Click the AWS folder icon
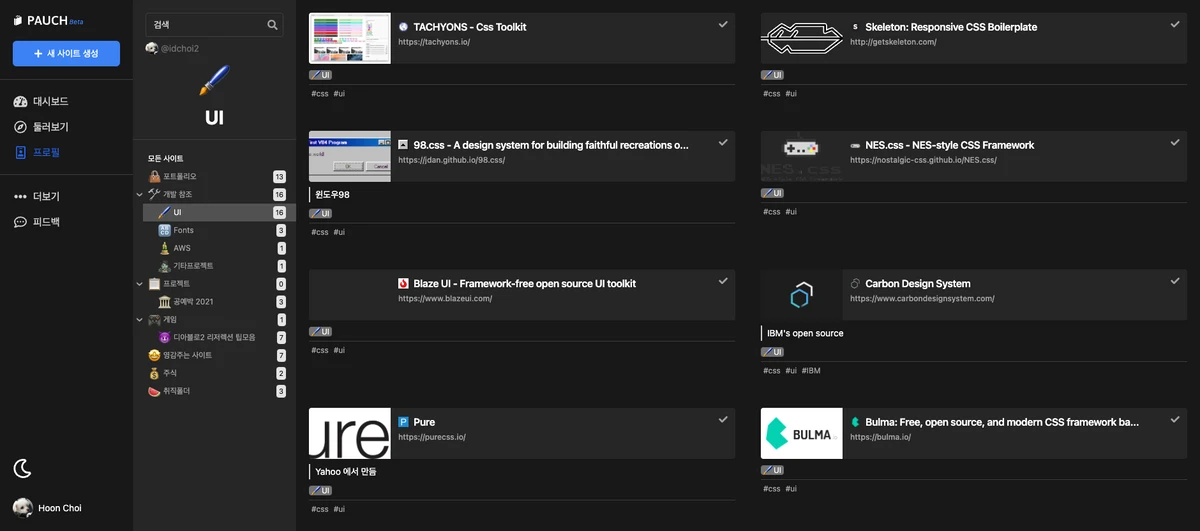The image size is (1200, 531). (x=164, y=248)
